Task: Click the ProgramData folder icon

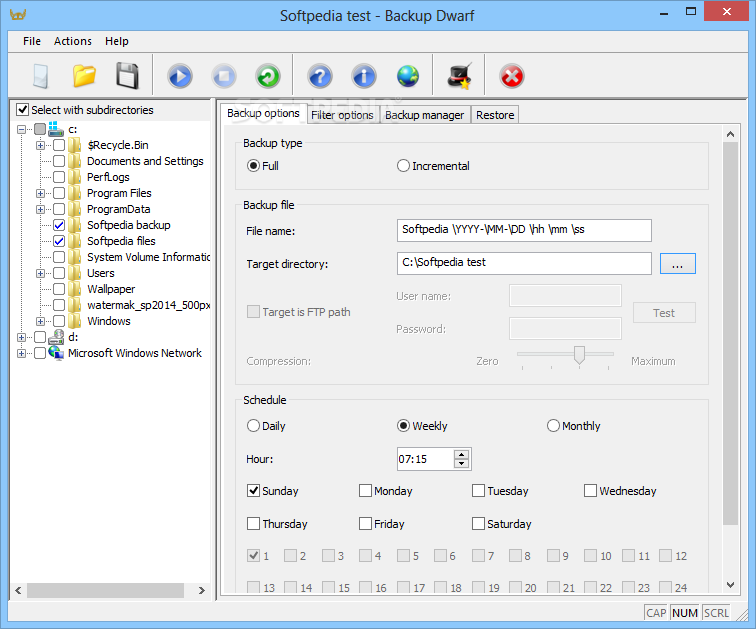Action: tap(75, 209)
